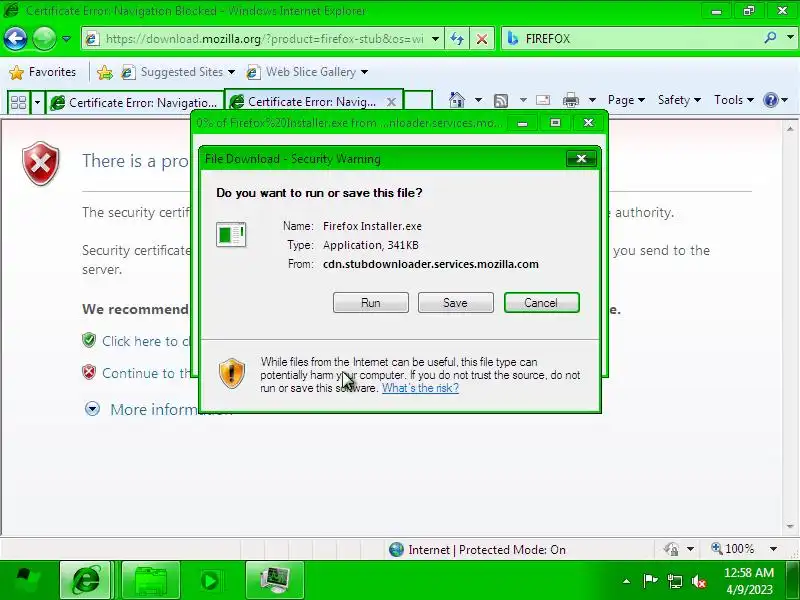
Task: Click Cancel in the download dialog
Action: pyautogui.click(x=541, y=303)
